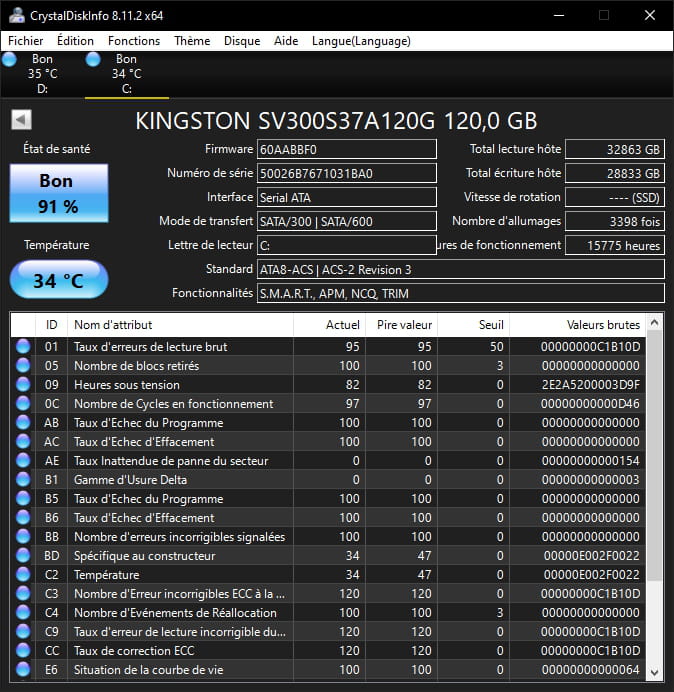
Task: Click status orb for attribute C3
Action: point(23,593)
